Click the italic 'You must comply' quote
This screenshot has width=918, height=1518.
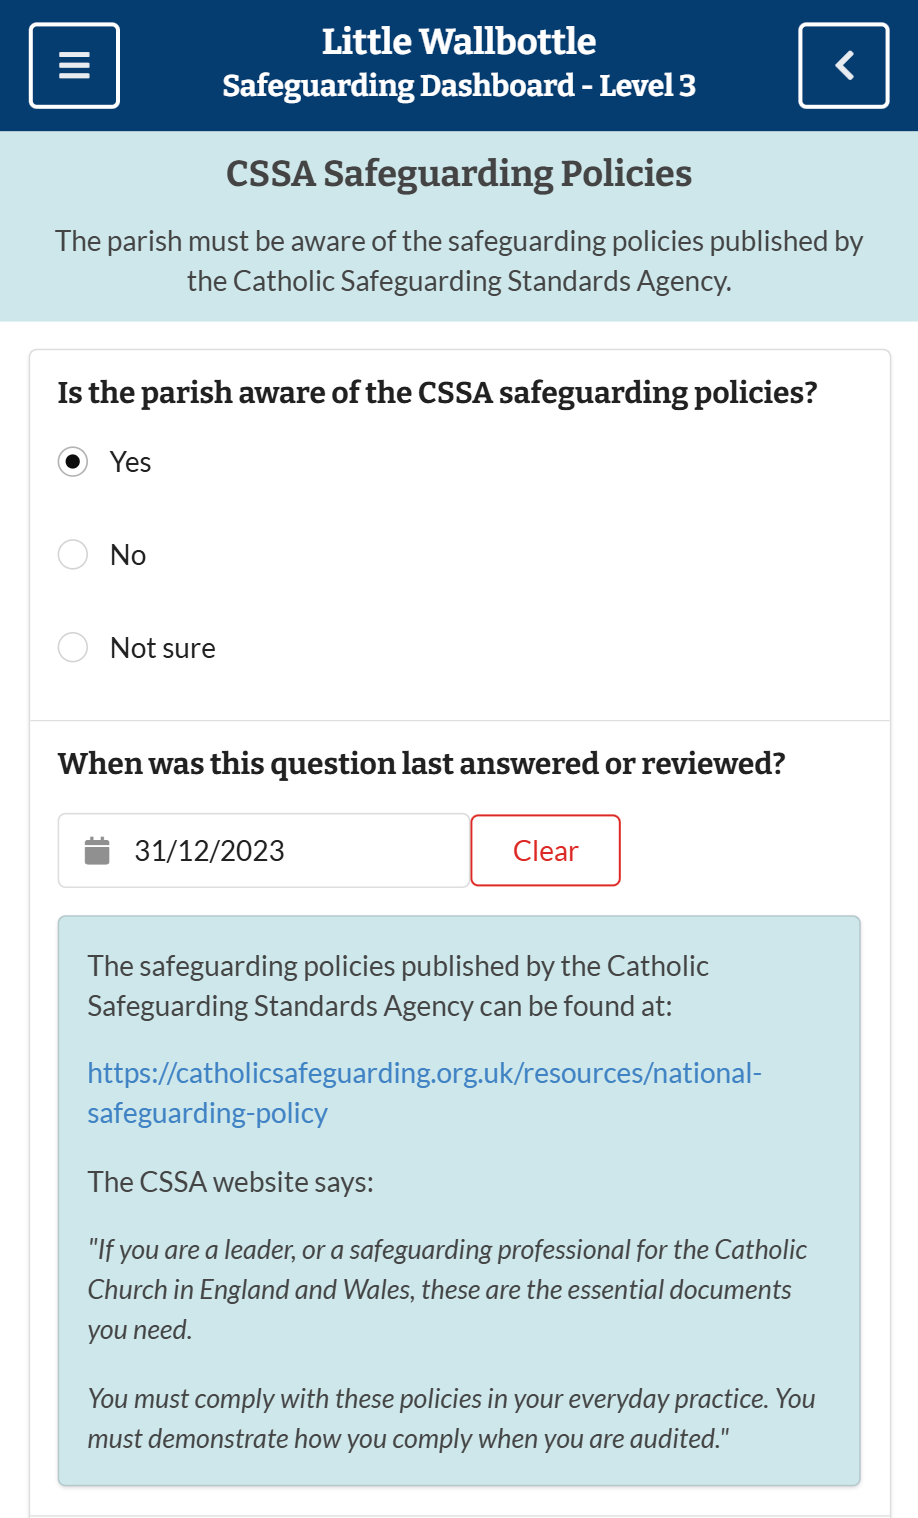(x=451, y=1418)
